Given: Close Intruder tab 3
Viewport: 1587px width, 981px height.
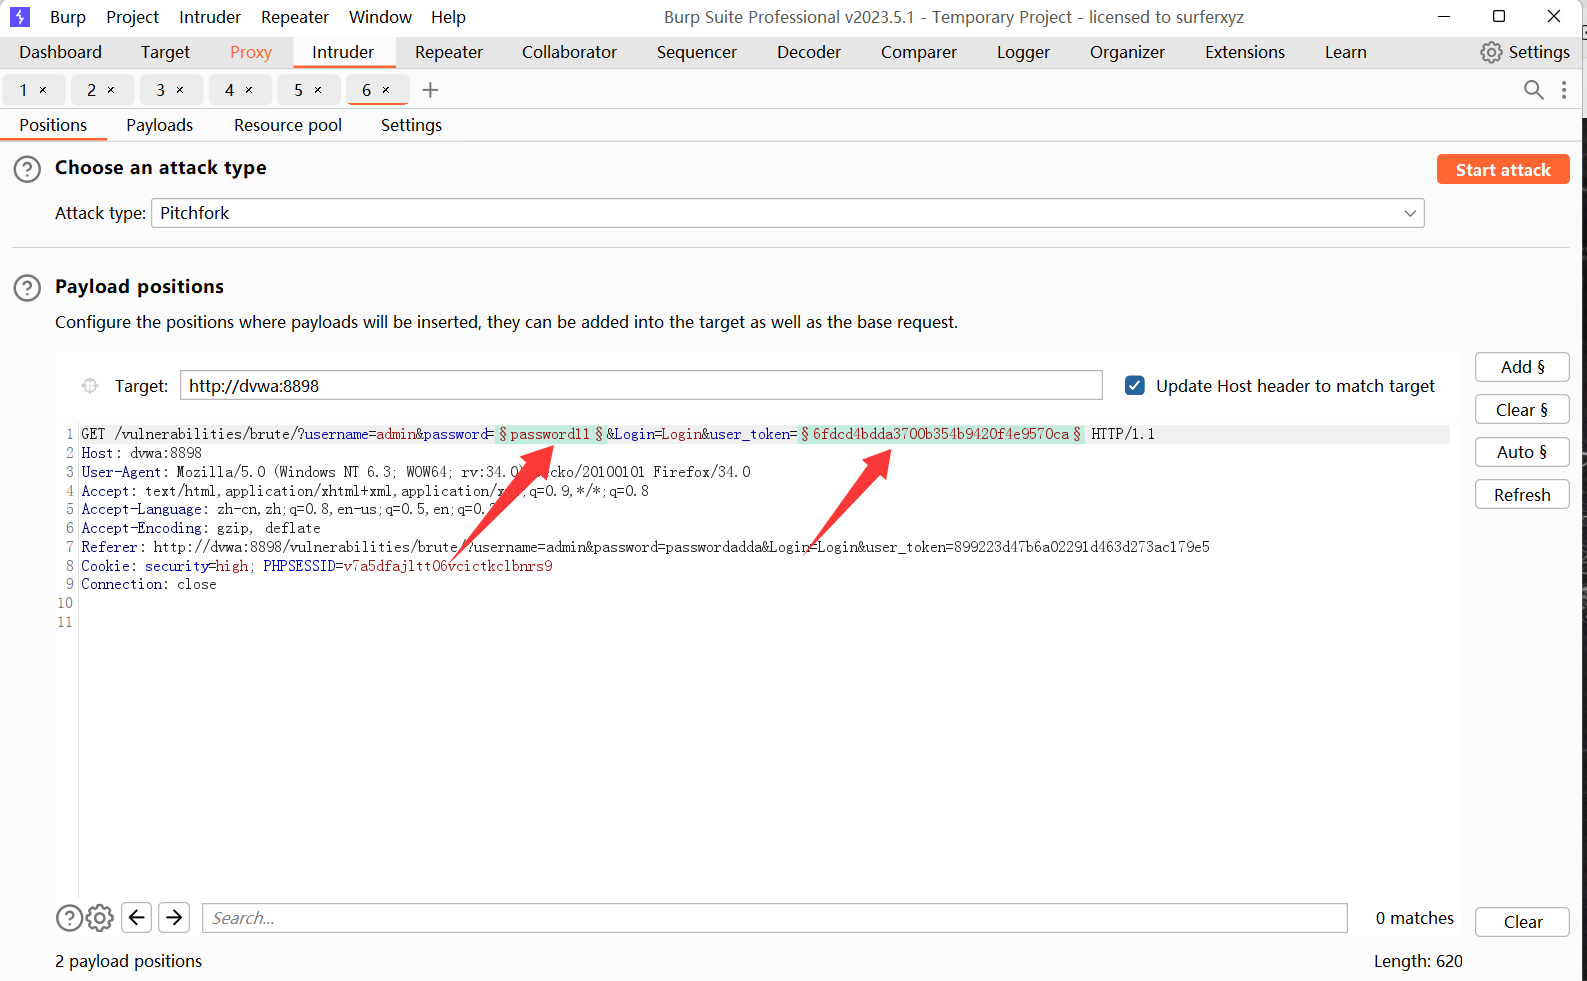Looking at the screenshot, I should 180,90.
